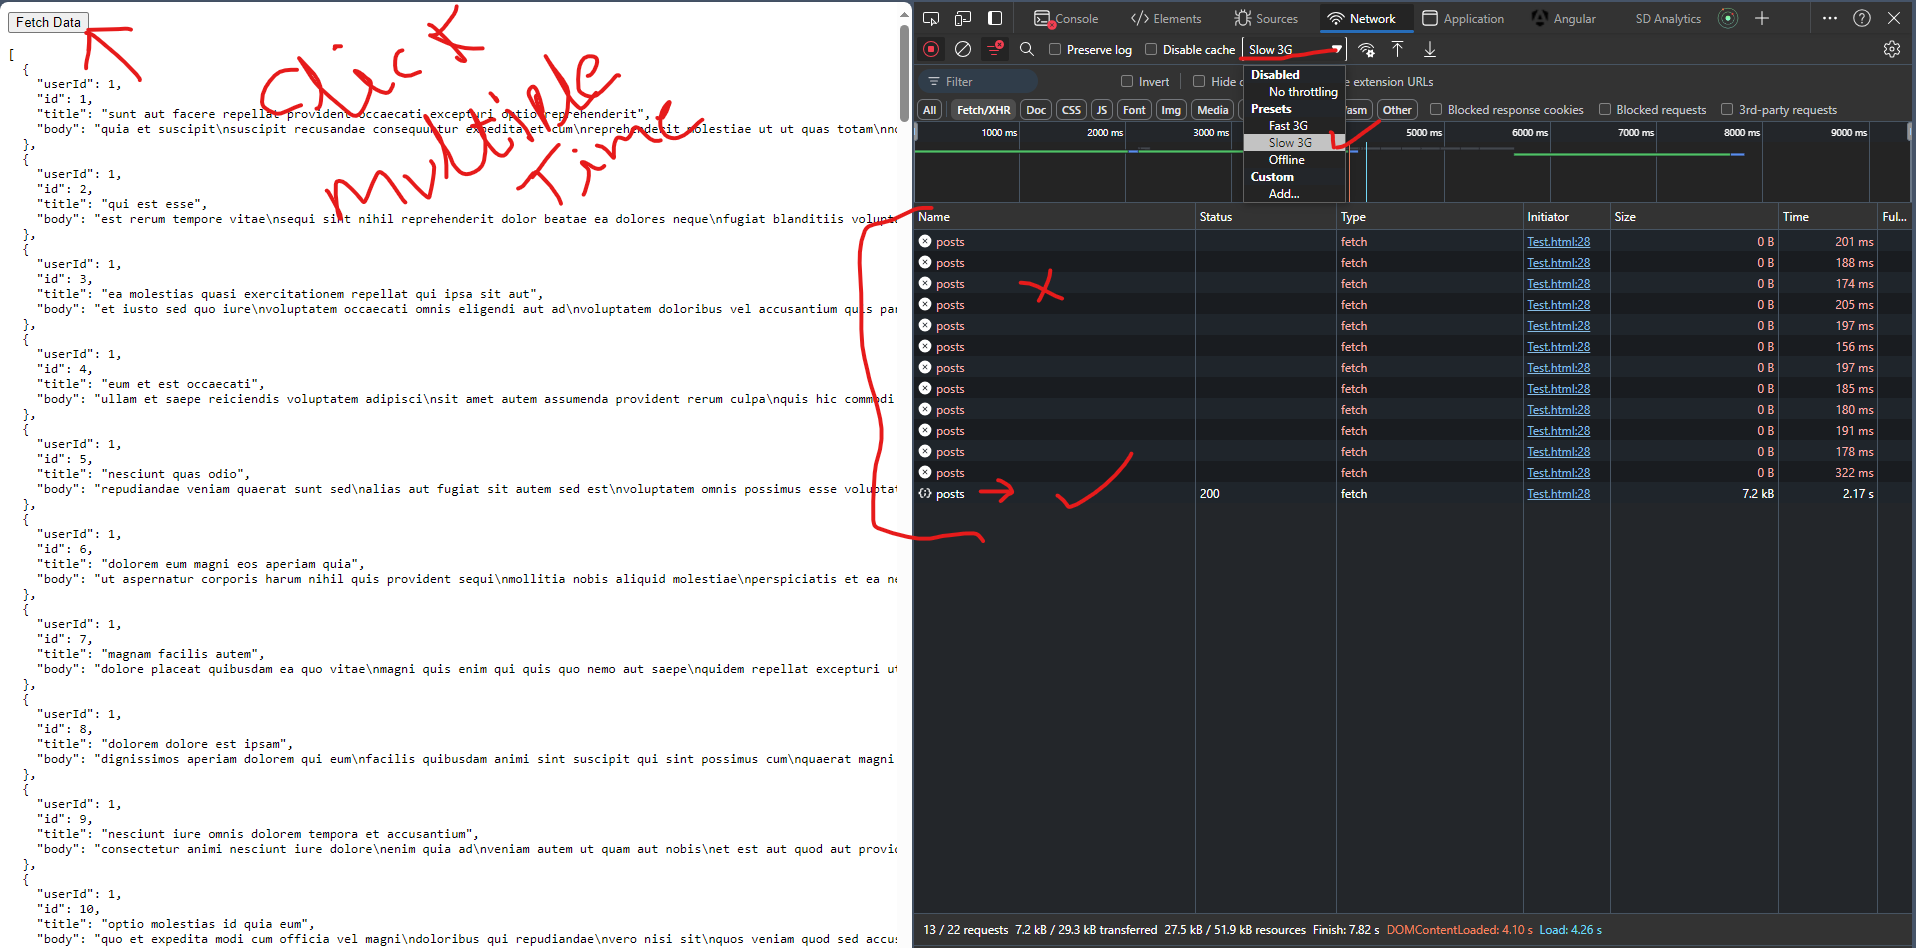Open the network conditions icon

click(1366, 49)
